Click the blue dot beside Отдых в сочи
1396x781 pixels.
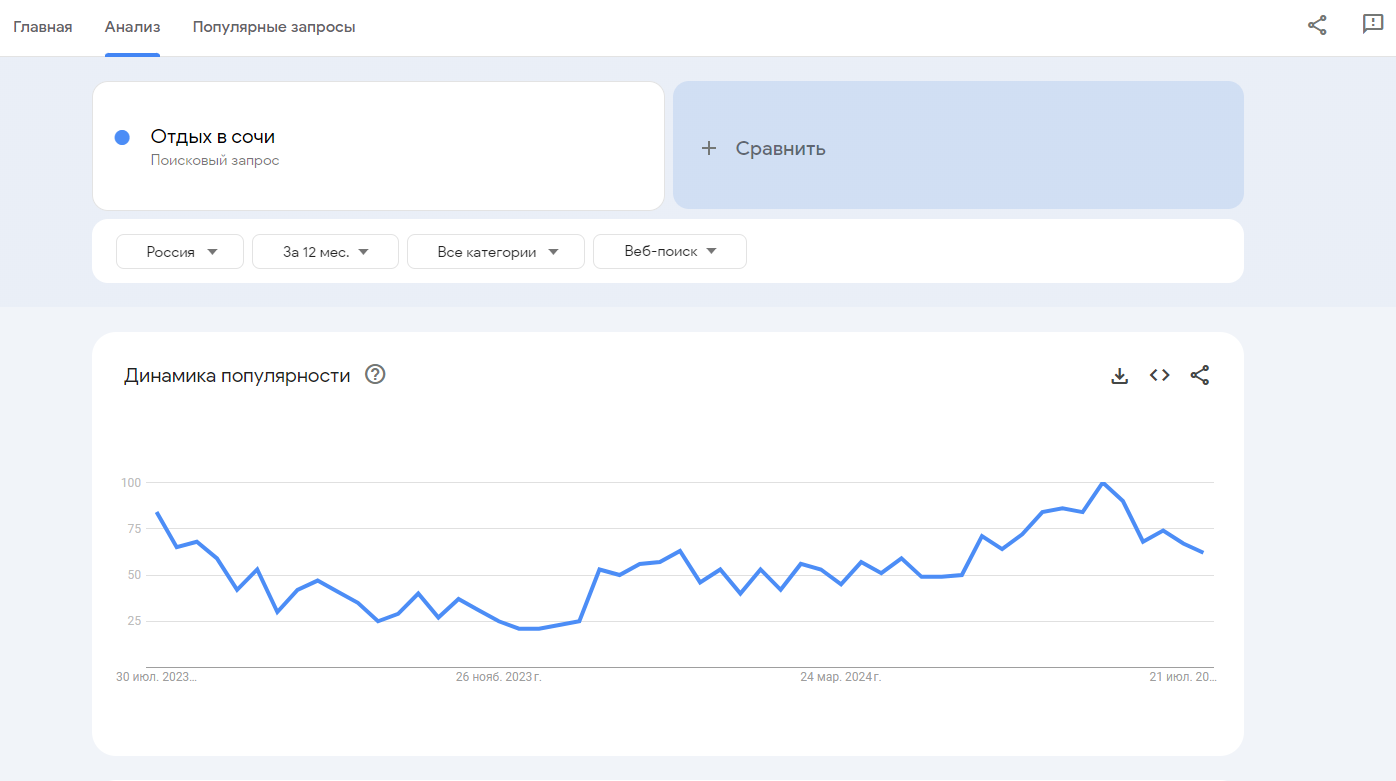pyautogui.click(x=122, y=138)
